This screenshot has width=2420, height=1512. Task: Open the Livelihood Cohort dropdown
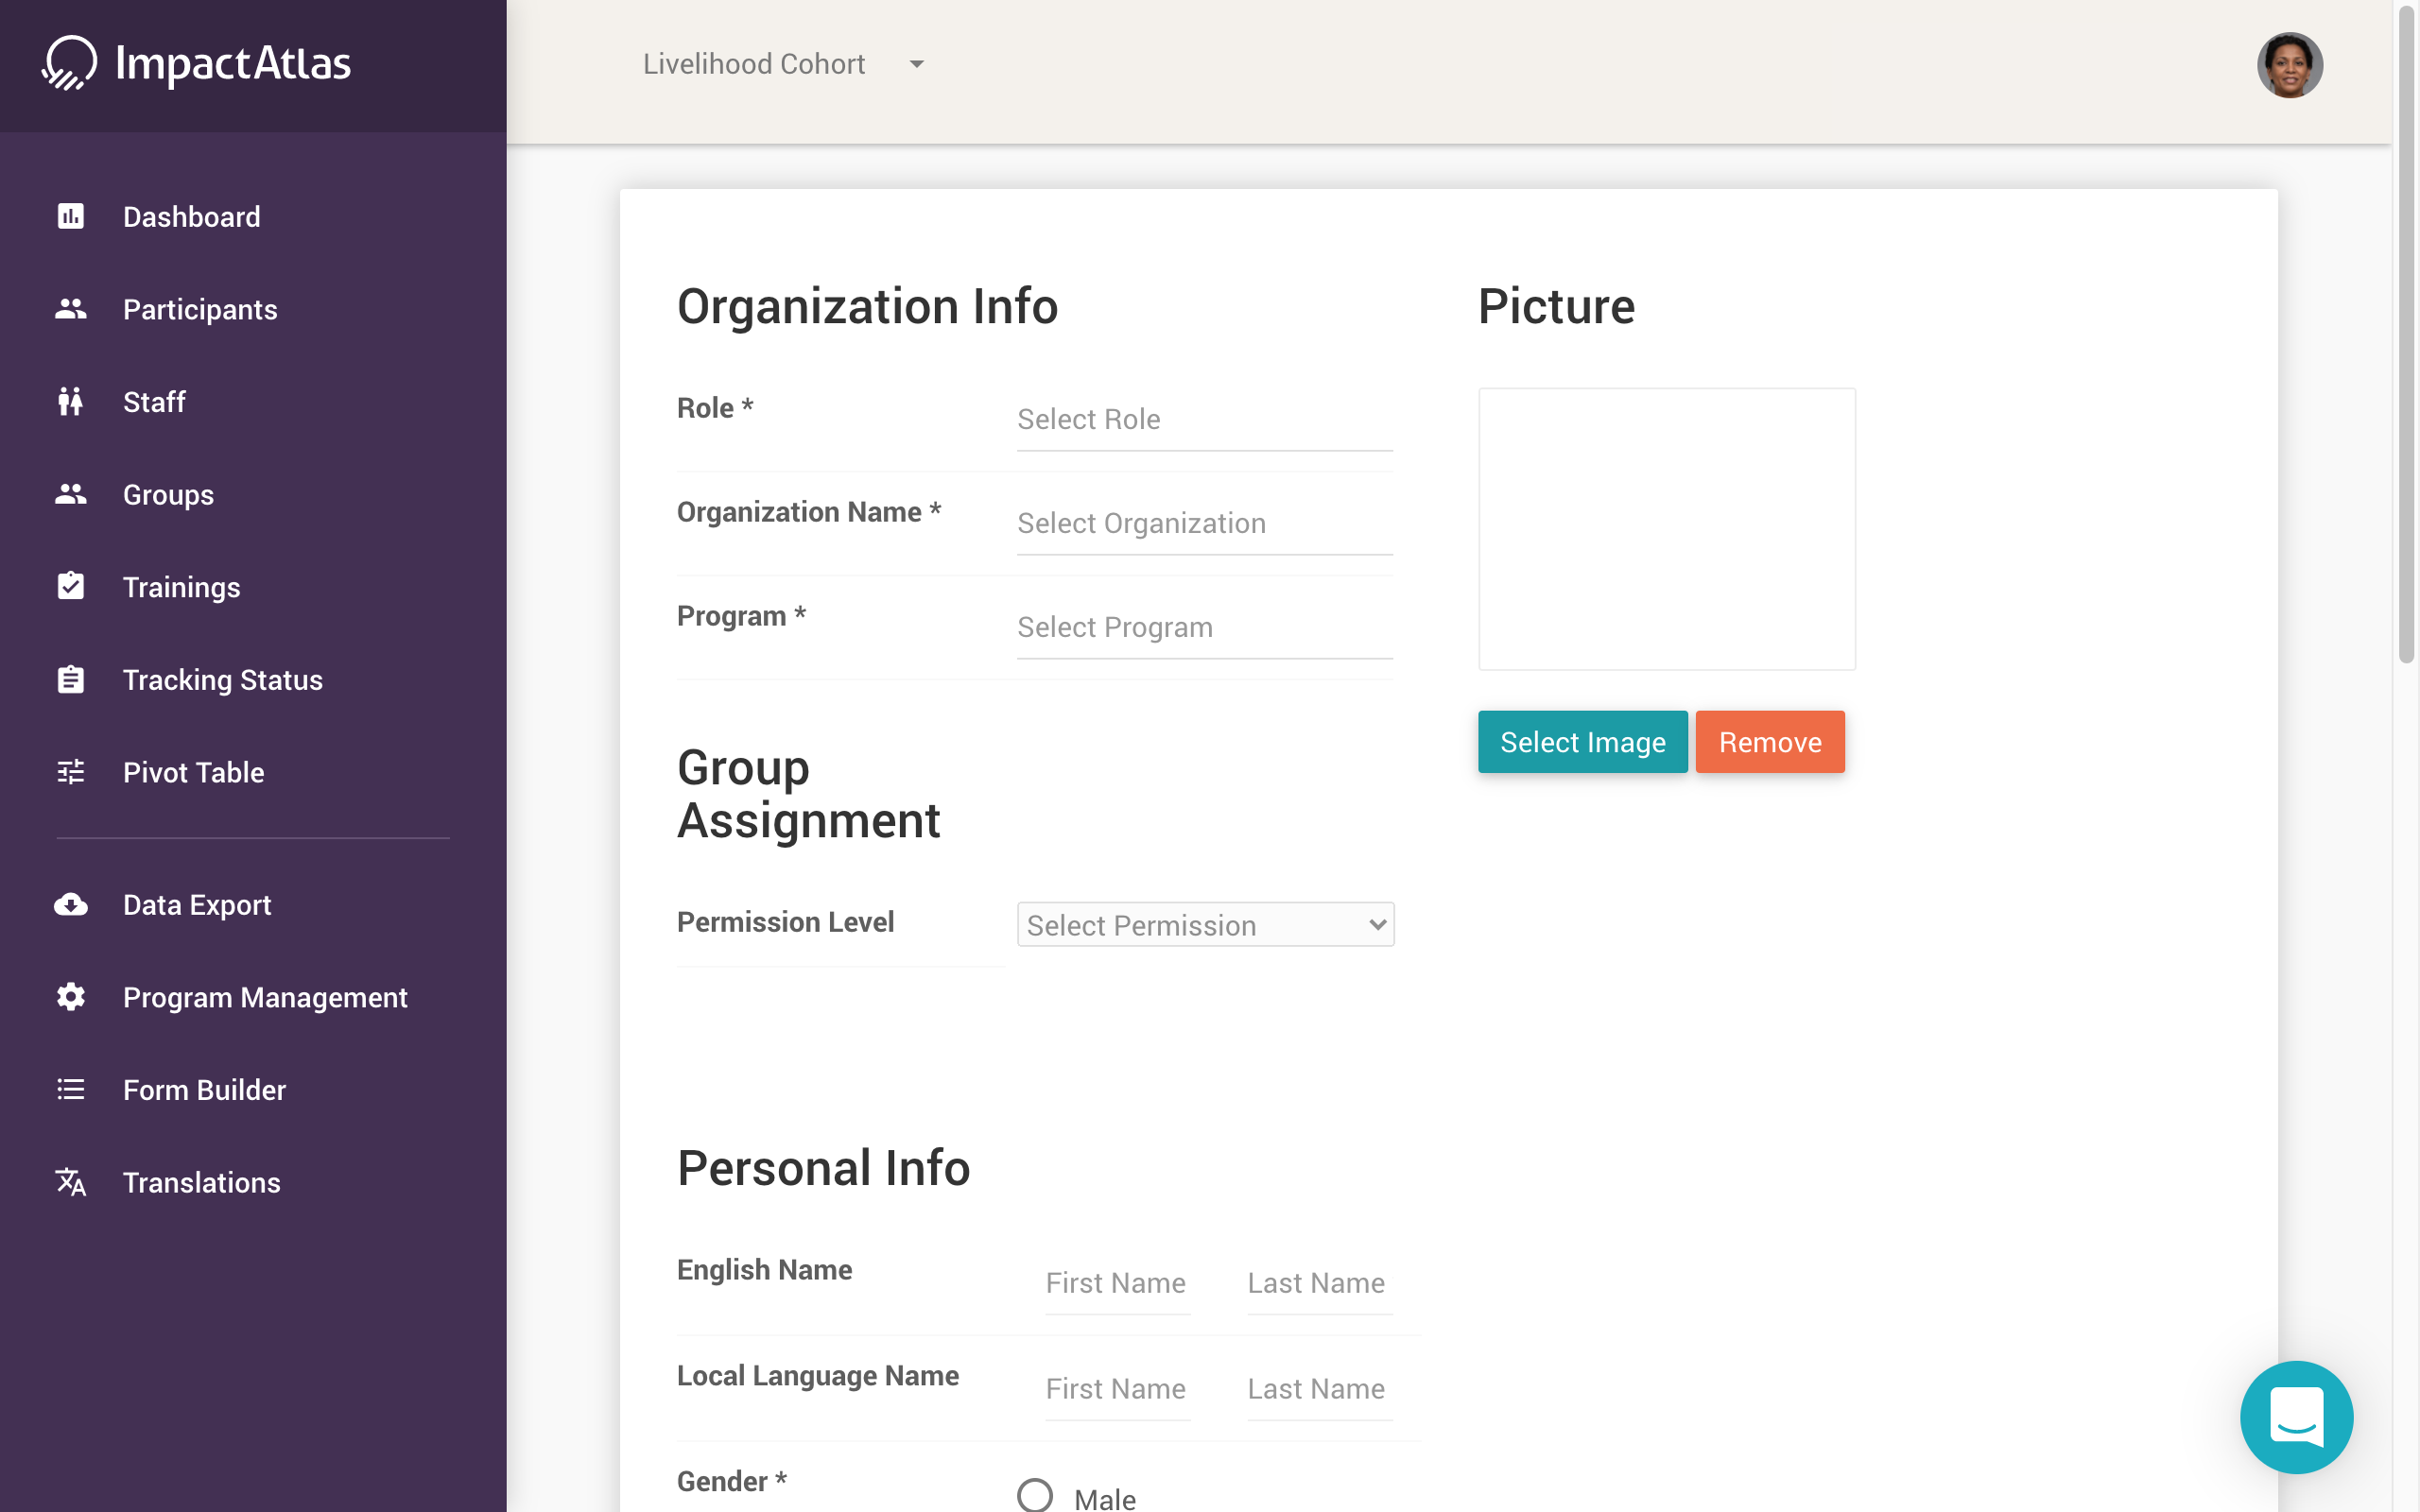click(783, 63)
